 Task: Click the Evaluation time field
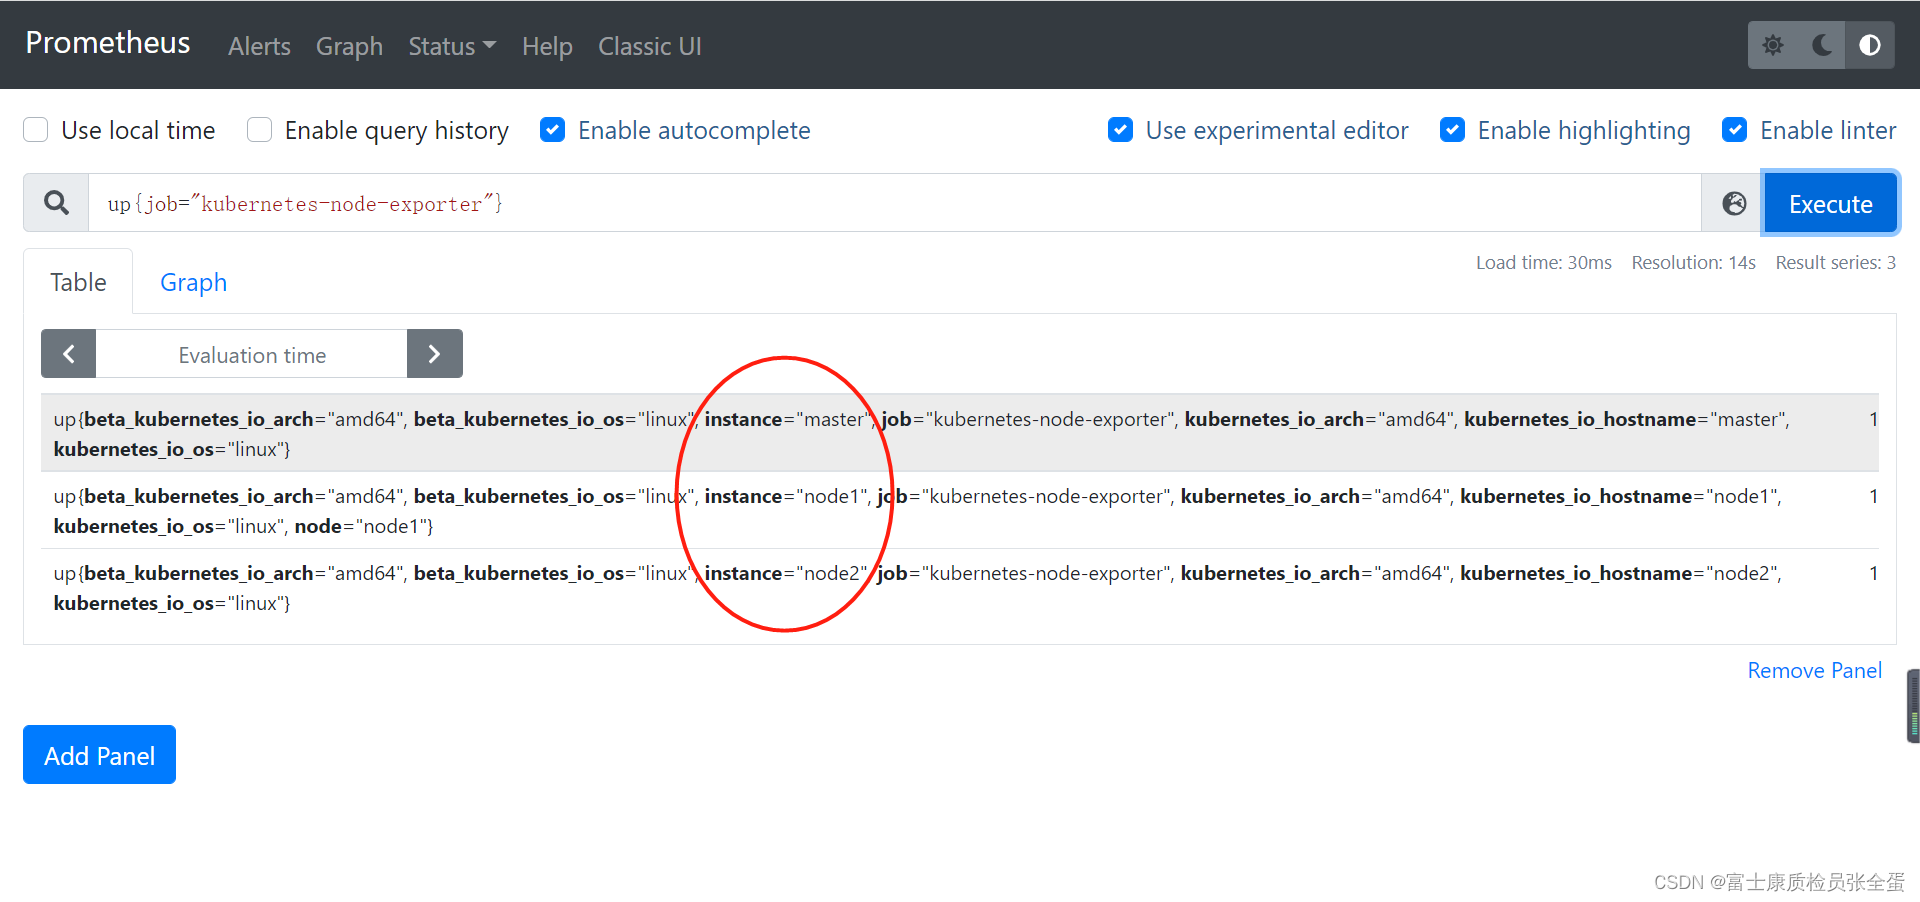(x=251, y=354)
